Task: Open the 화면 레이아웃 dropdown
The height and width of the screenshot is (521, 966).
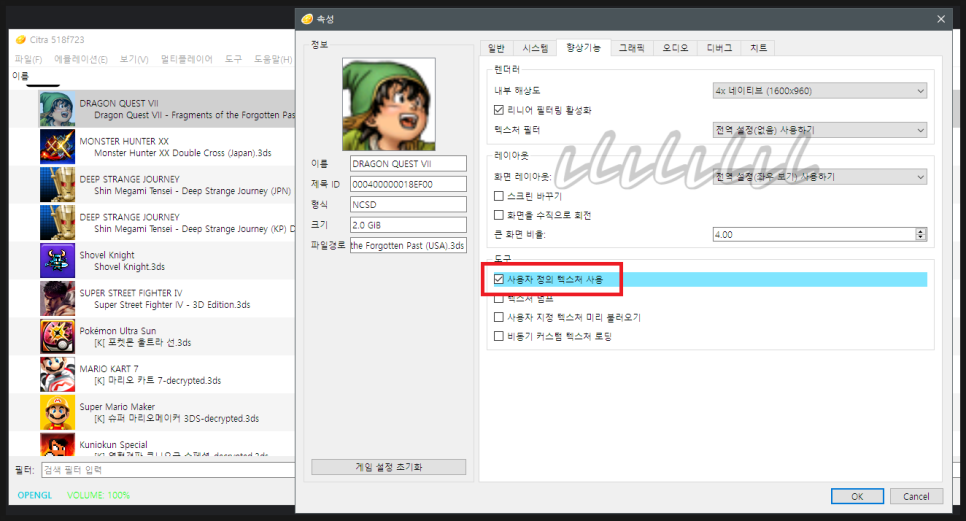Action: point(819,177)
